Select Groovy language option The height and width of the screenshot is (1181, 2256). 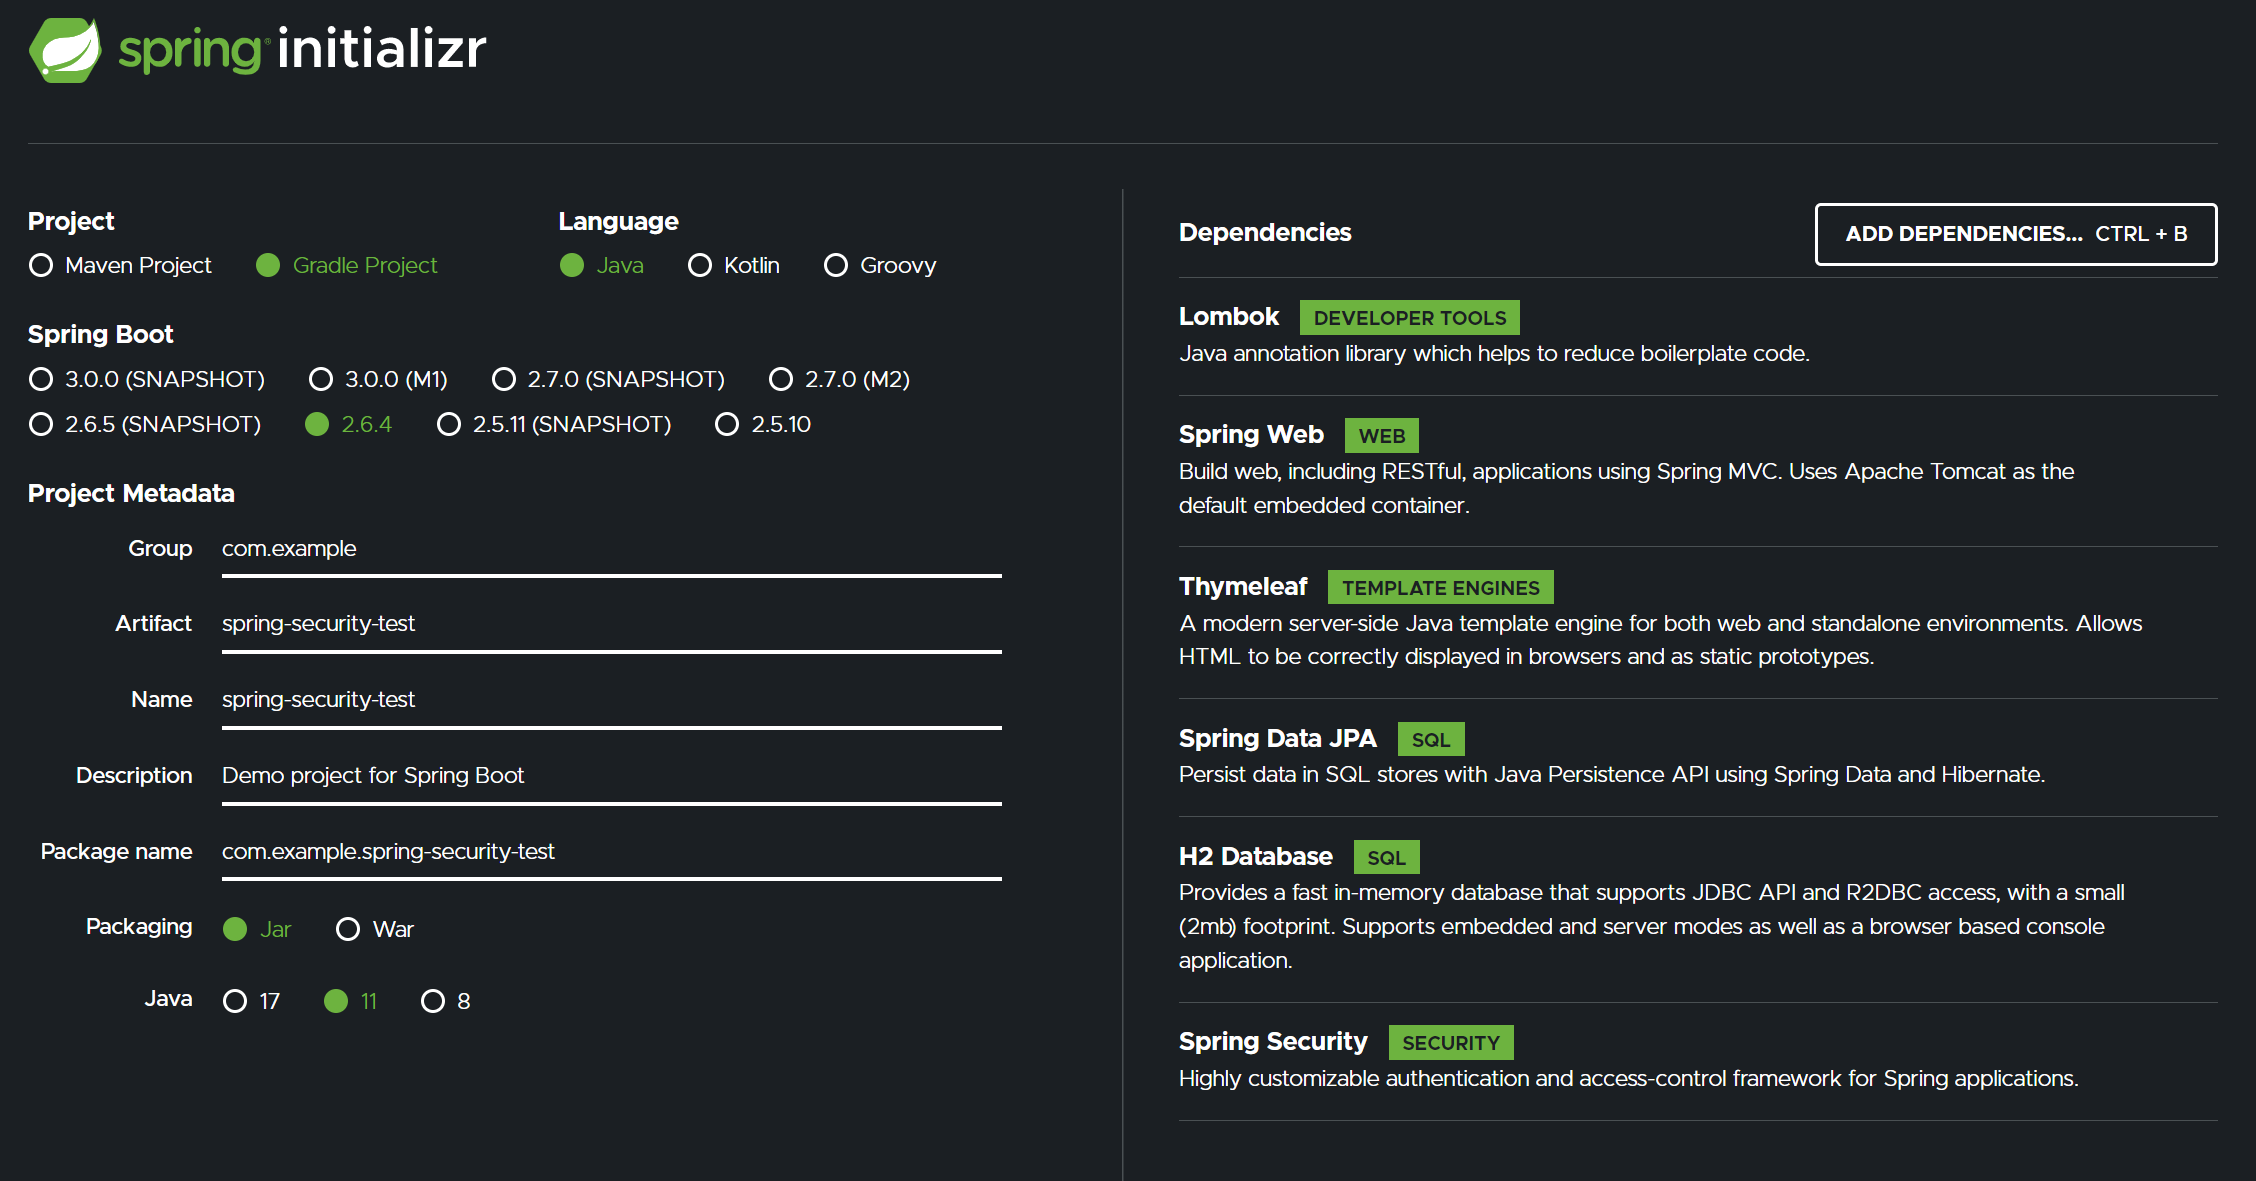pos(836,265)
